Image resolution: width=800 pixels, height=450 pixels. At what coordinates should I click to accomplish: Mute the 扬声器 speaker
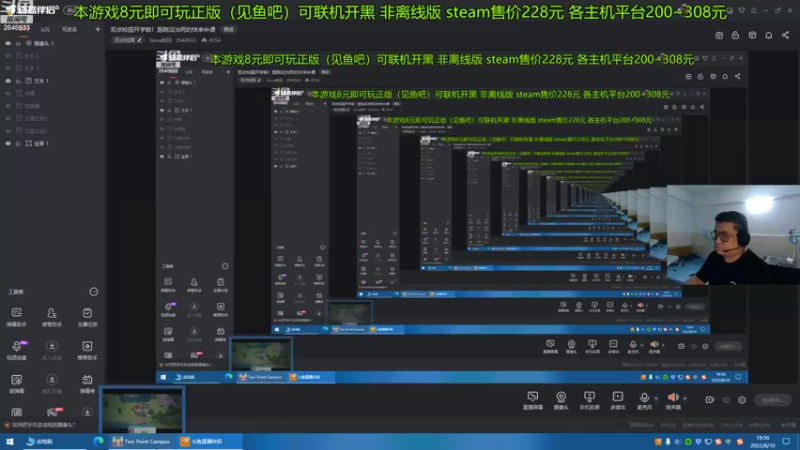[x=673, y=401]
